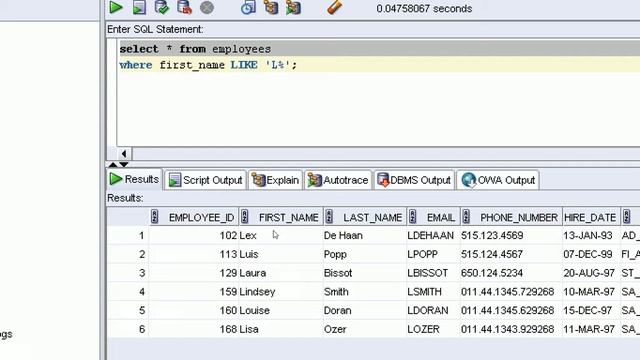This screenshot has height=360, width=640.
Task: Commit changes using the Commit icon
Action: point(162,7)
